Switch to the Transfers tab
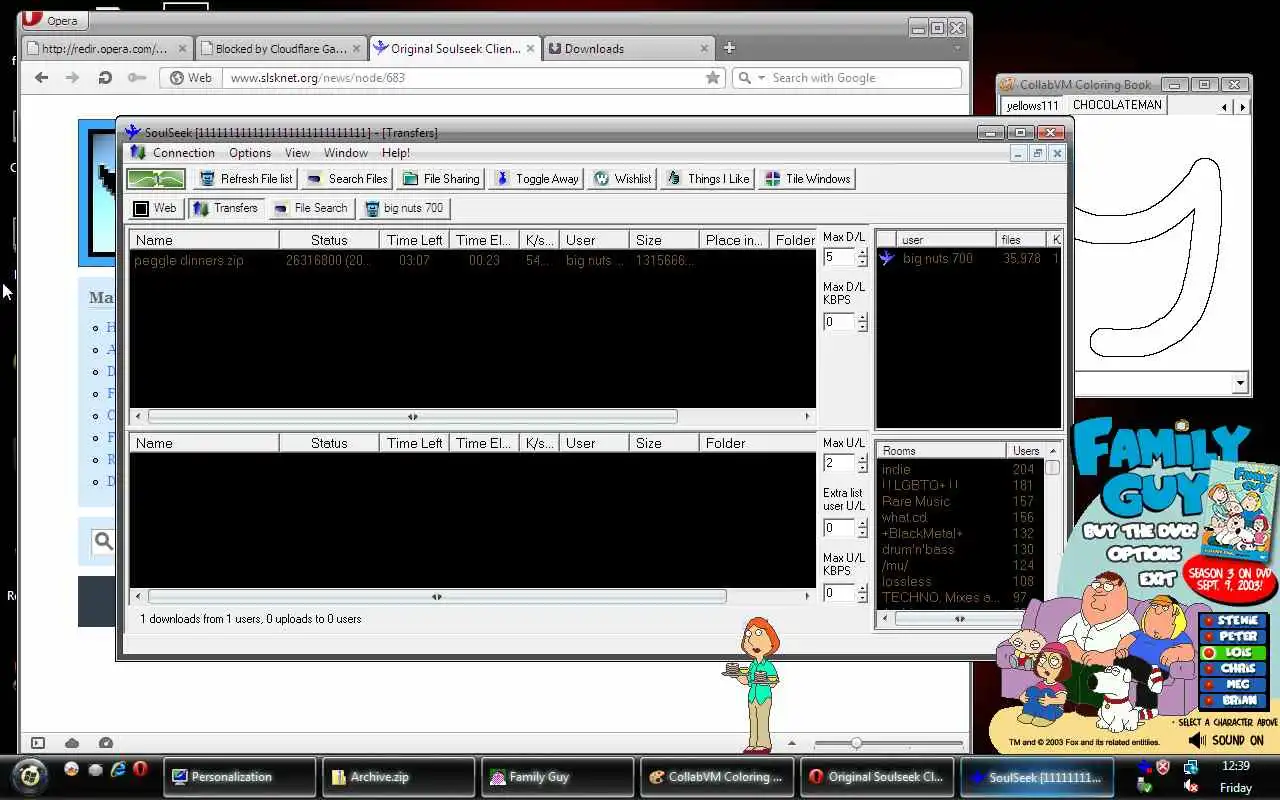 tap(226, 208)
